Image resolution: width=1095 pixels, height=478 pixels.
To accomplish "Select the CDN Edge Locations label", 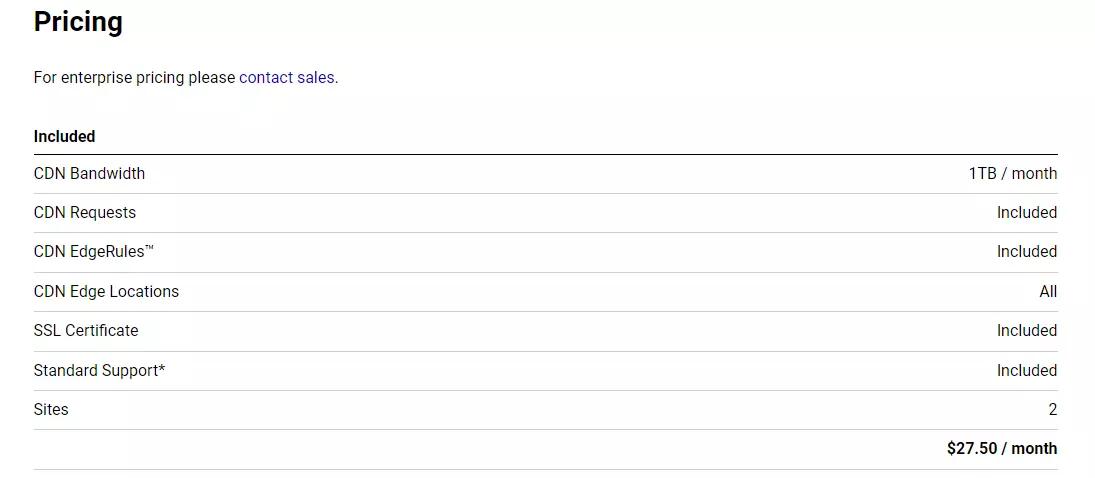I will pos(106,291).
